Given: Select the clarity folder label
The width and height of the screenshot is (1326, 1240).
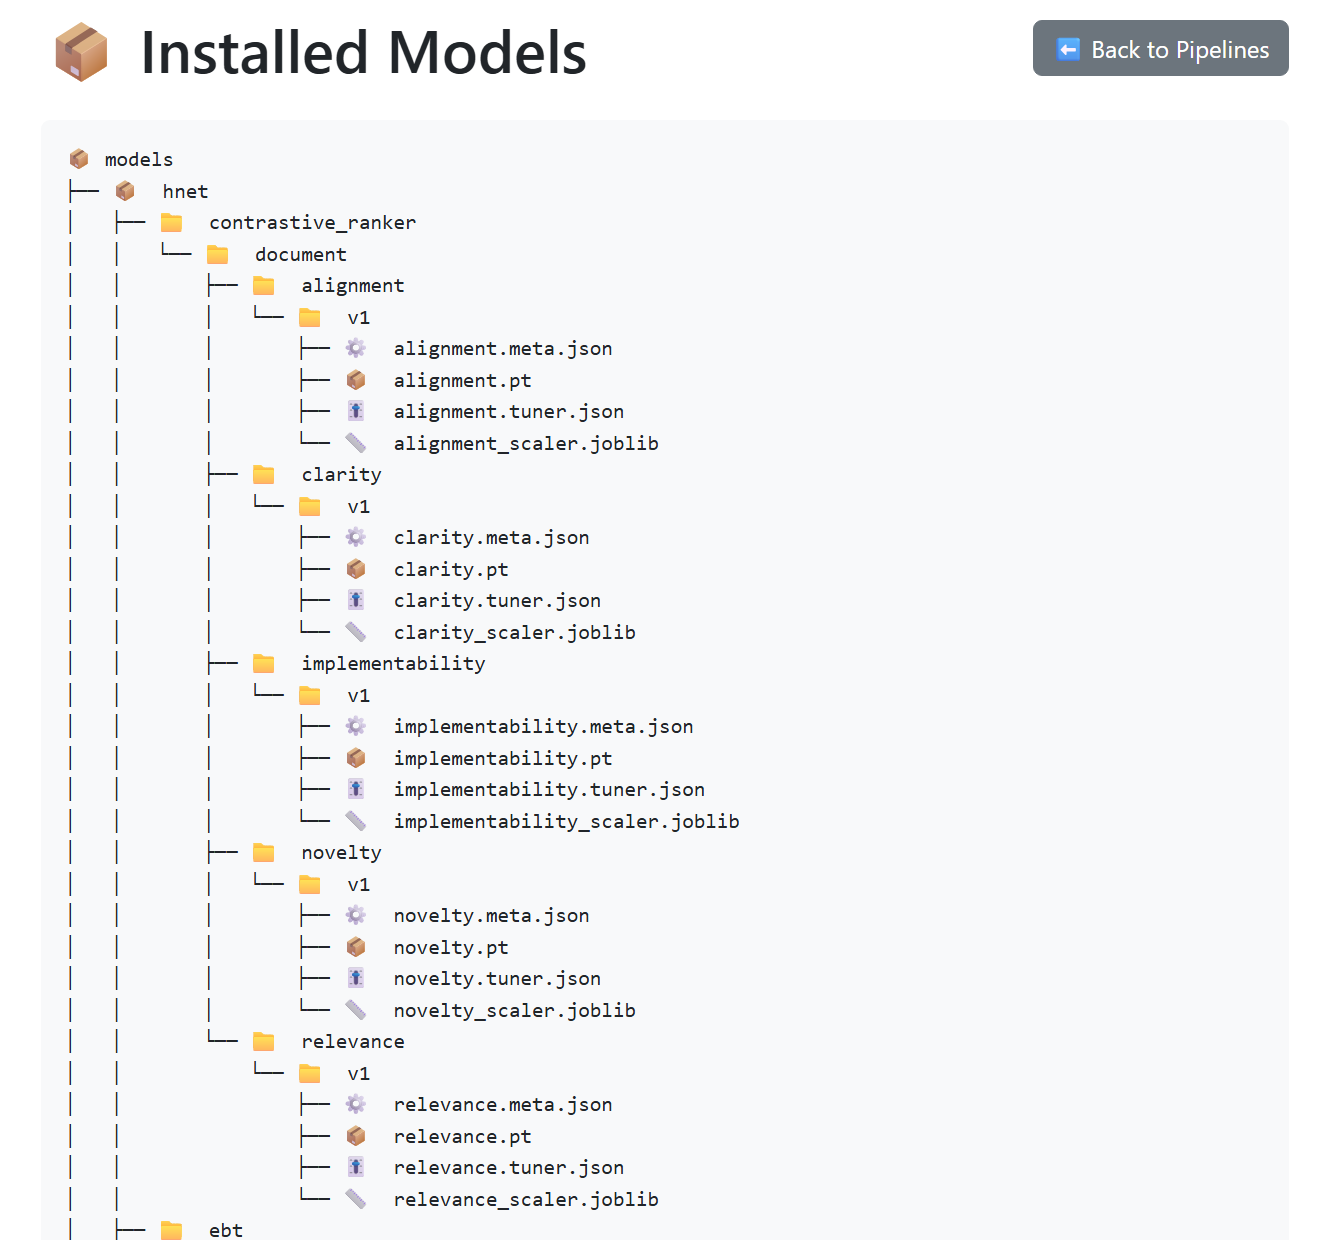Looking at the screenshot, I should [x=341, y=475].
